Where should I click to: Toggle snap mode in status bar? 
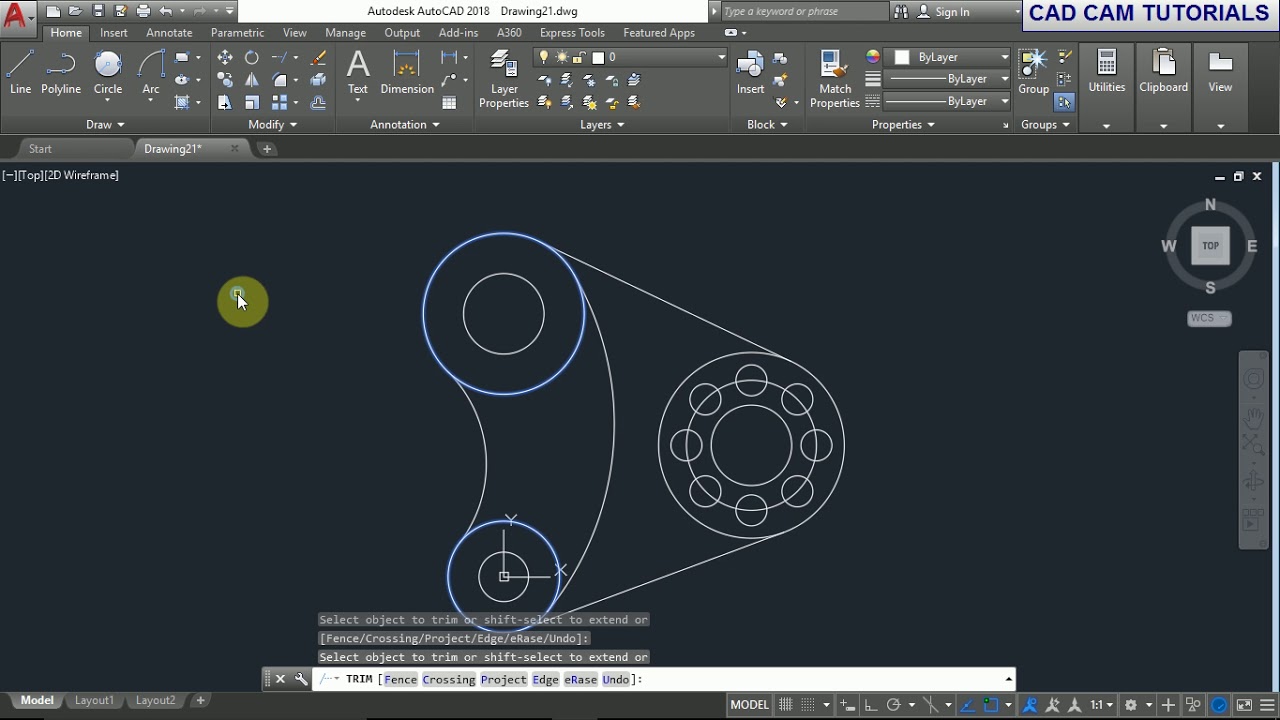pos(809,705)
